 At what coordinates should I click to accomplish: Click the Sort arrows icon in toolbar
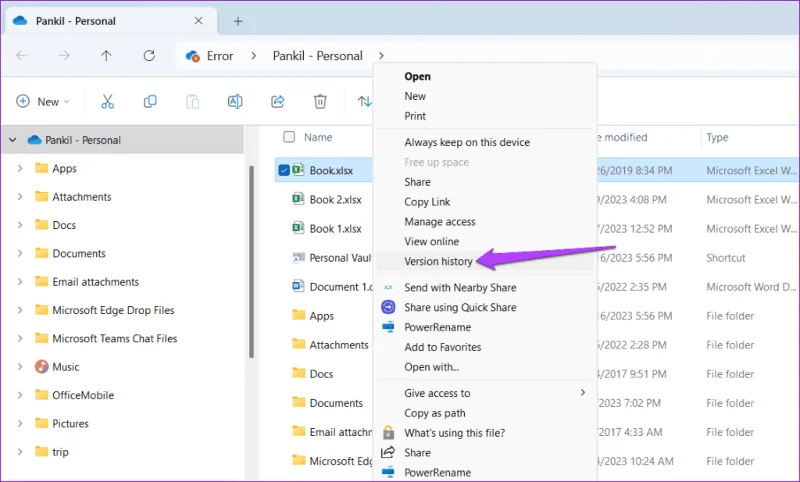(364, 102)
